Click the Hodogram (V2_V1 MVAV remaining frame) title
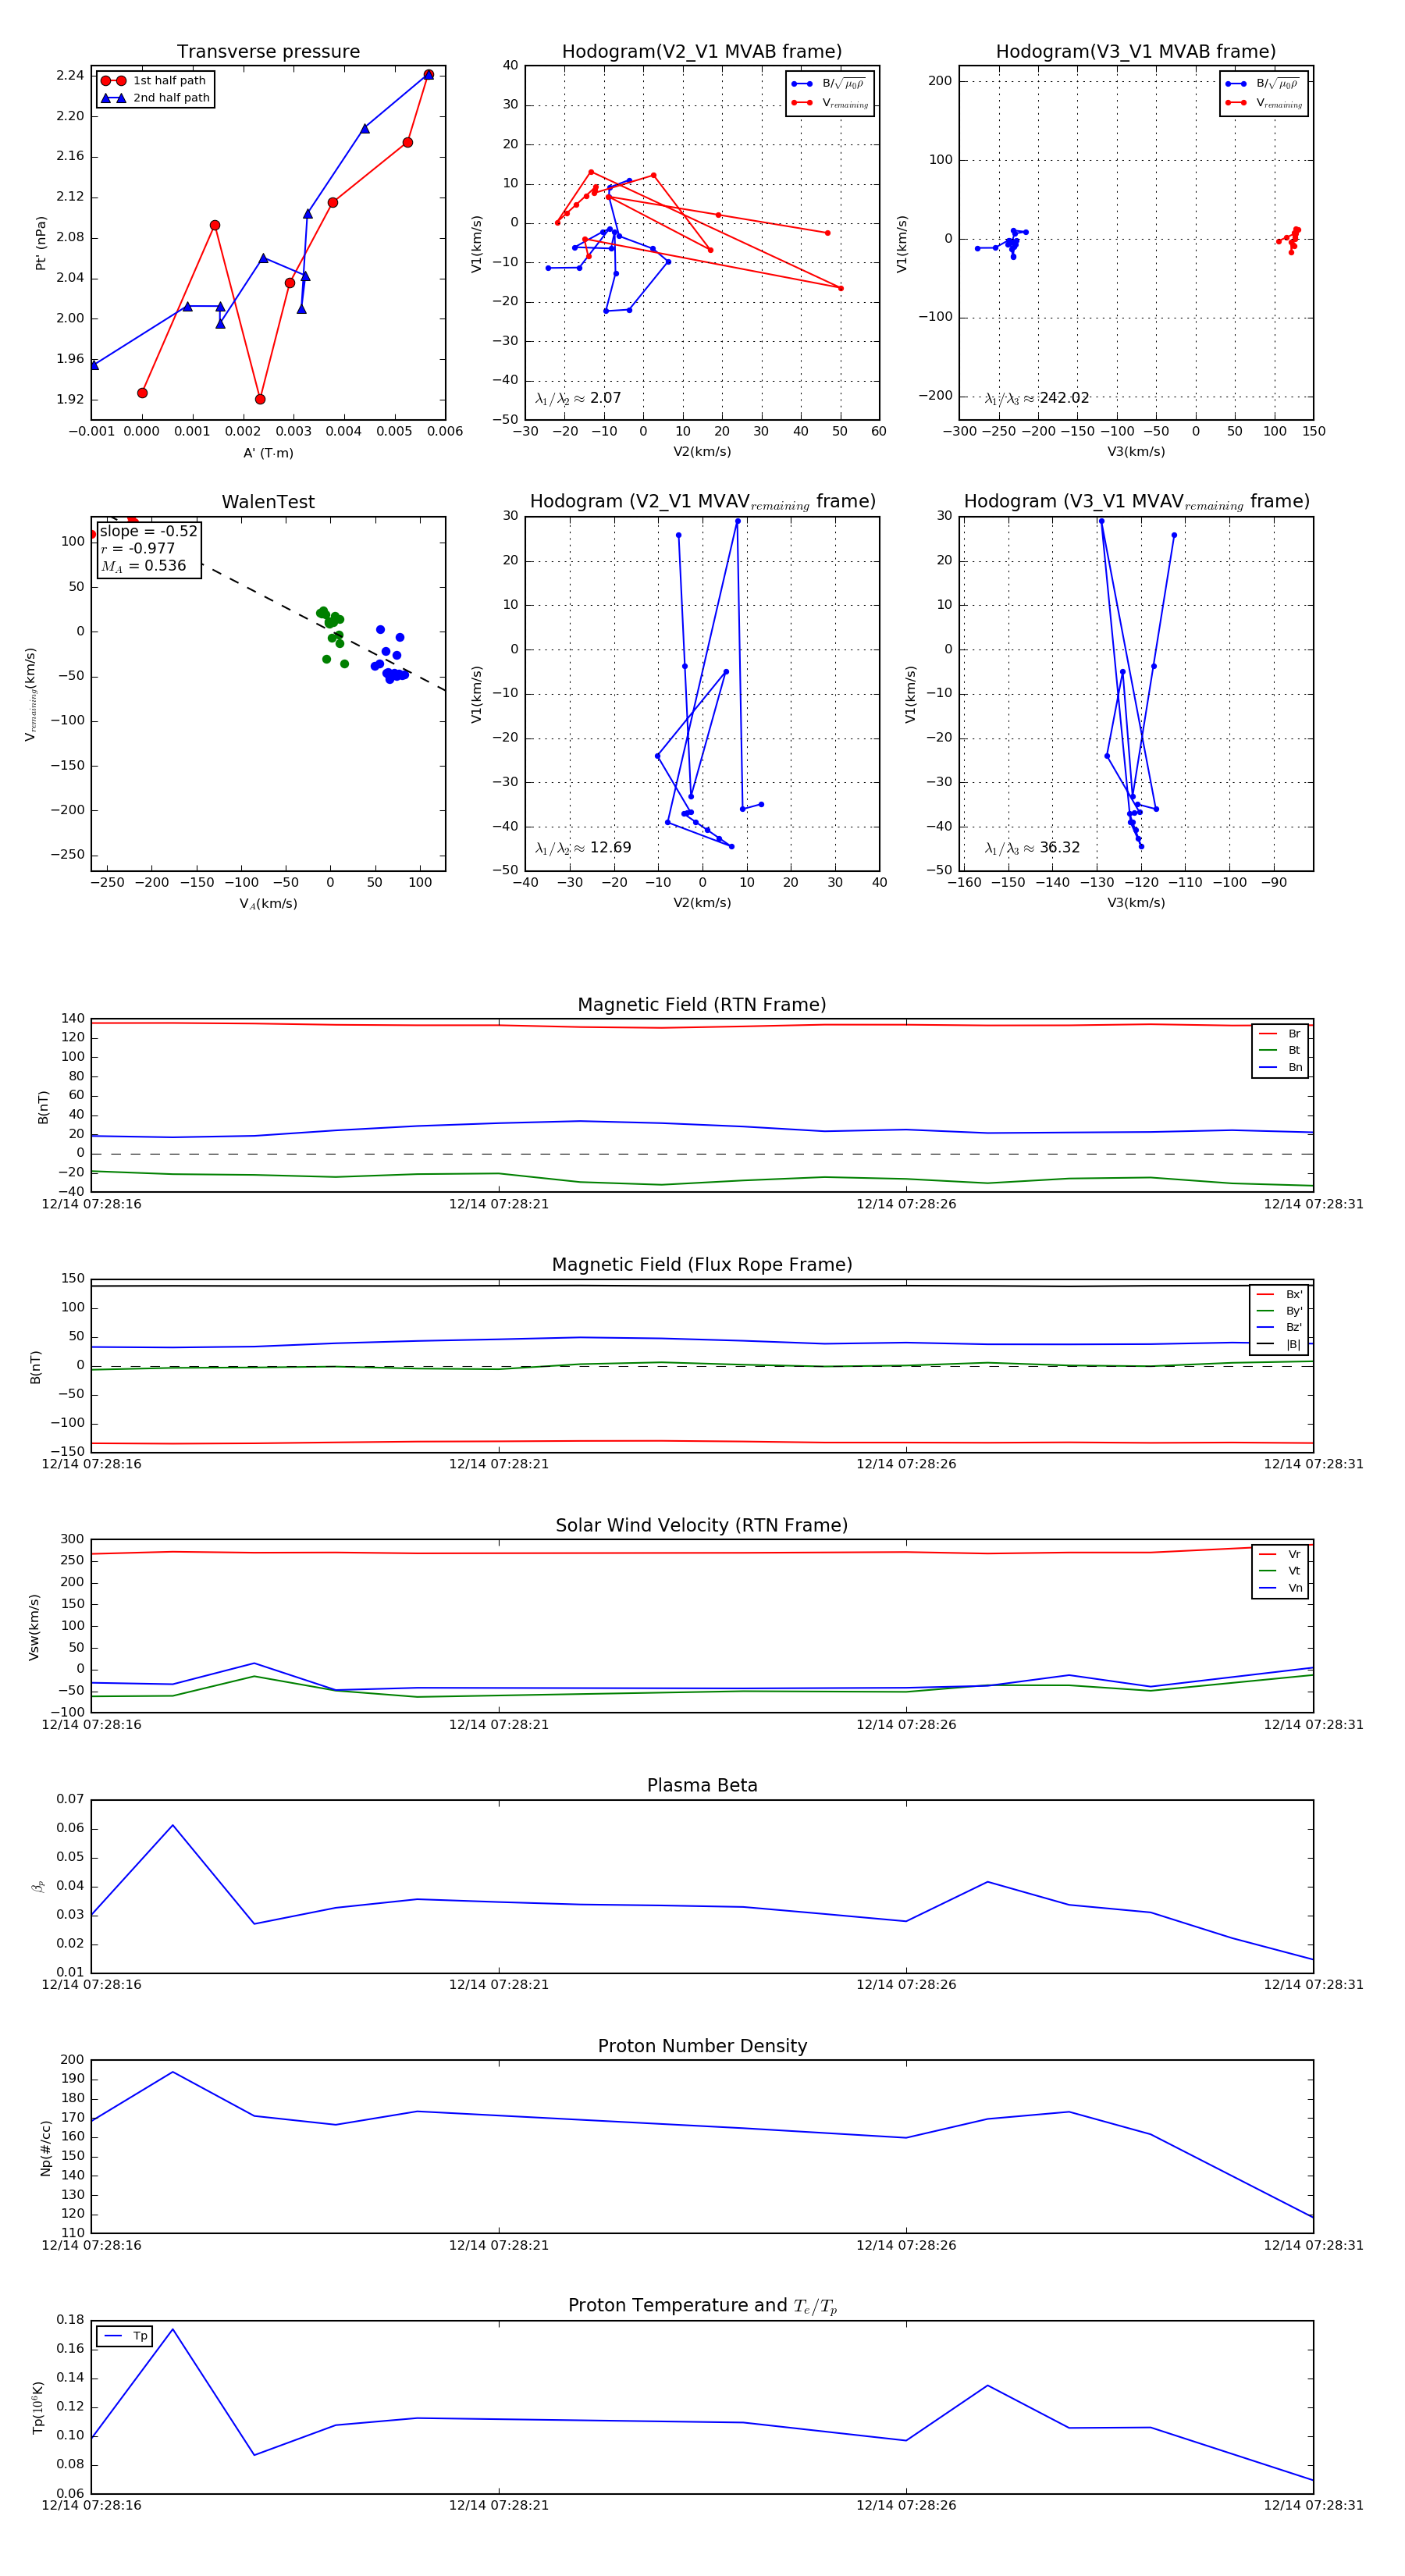Image resolution: width=1405 pixels, height=2576 pixels. 702,502
